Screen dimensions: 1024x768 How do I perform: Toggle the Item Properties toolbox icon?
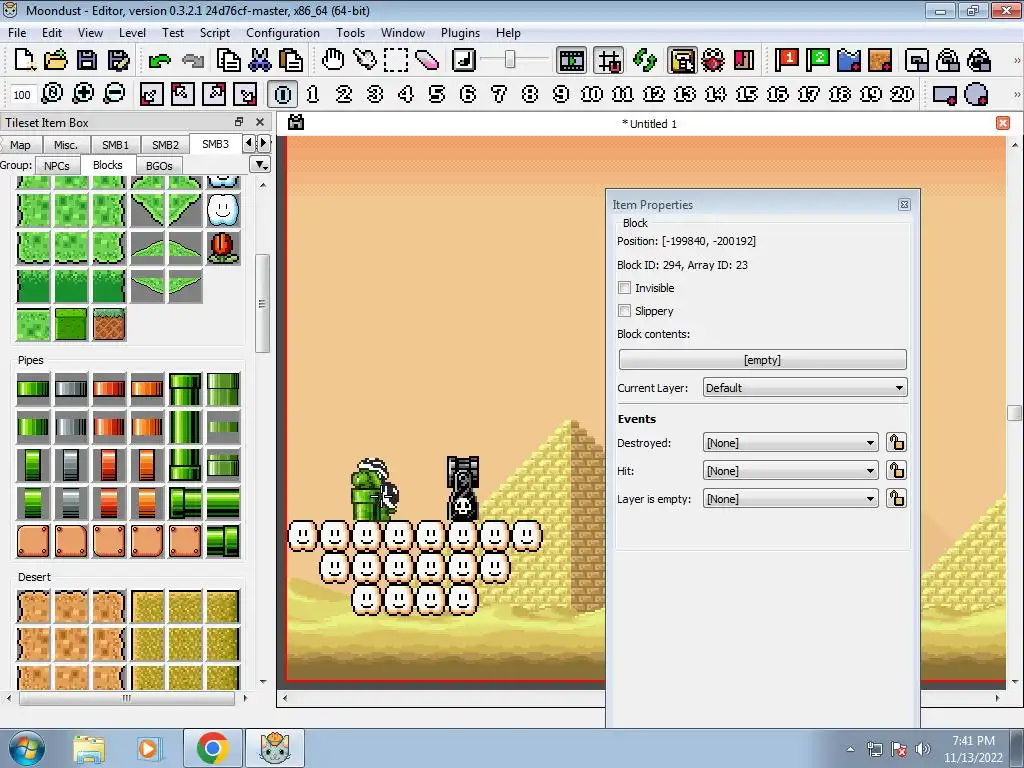click(x=682, y=60)
